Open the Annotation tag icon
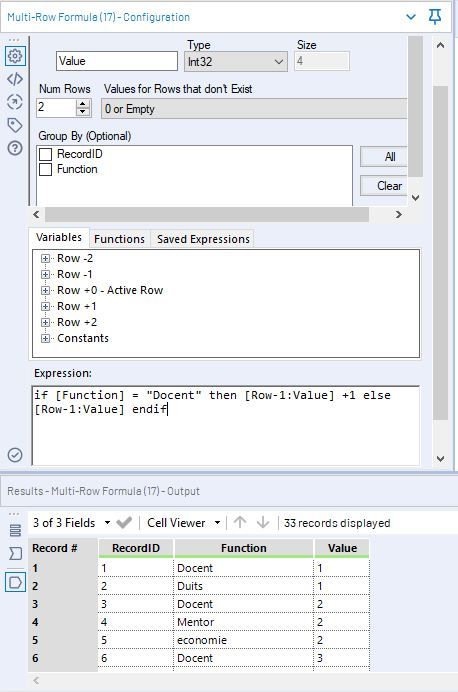The height and width of the screenshot is (692, 458). tap(15, 125)
